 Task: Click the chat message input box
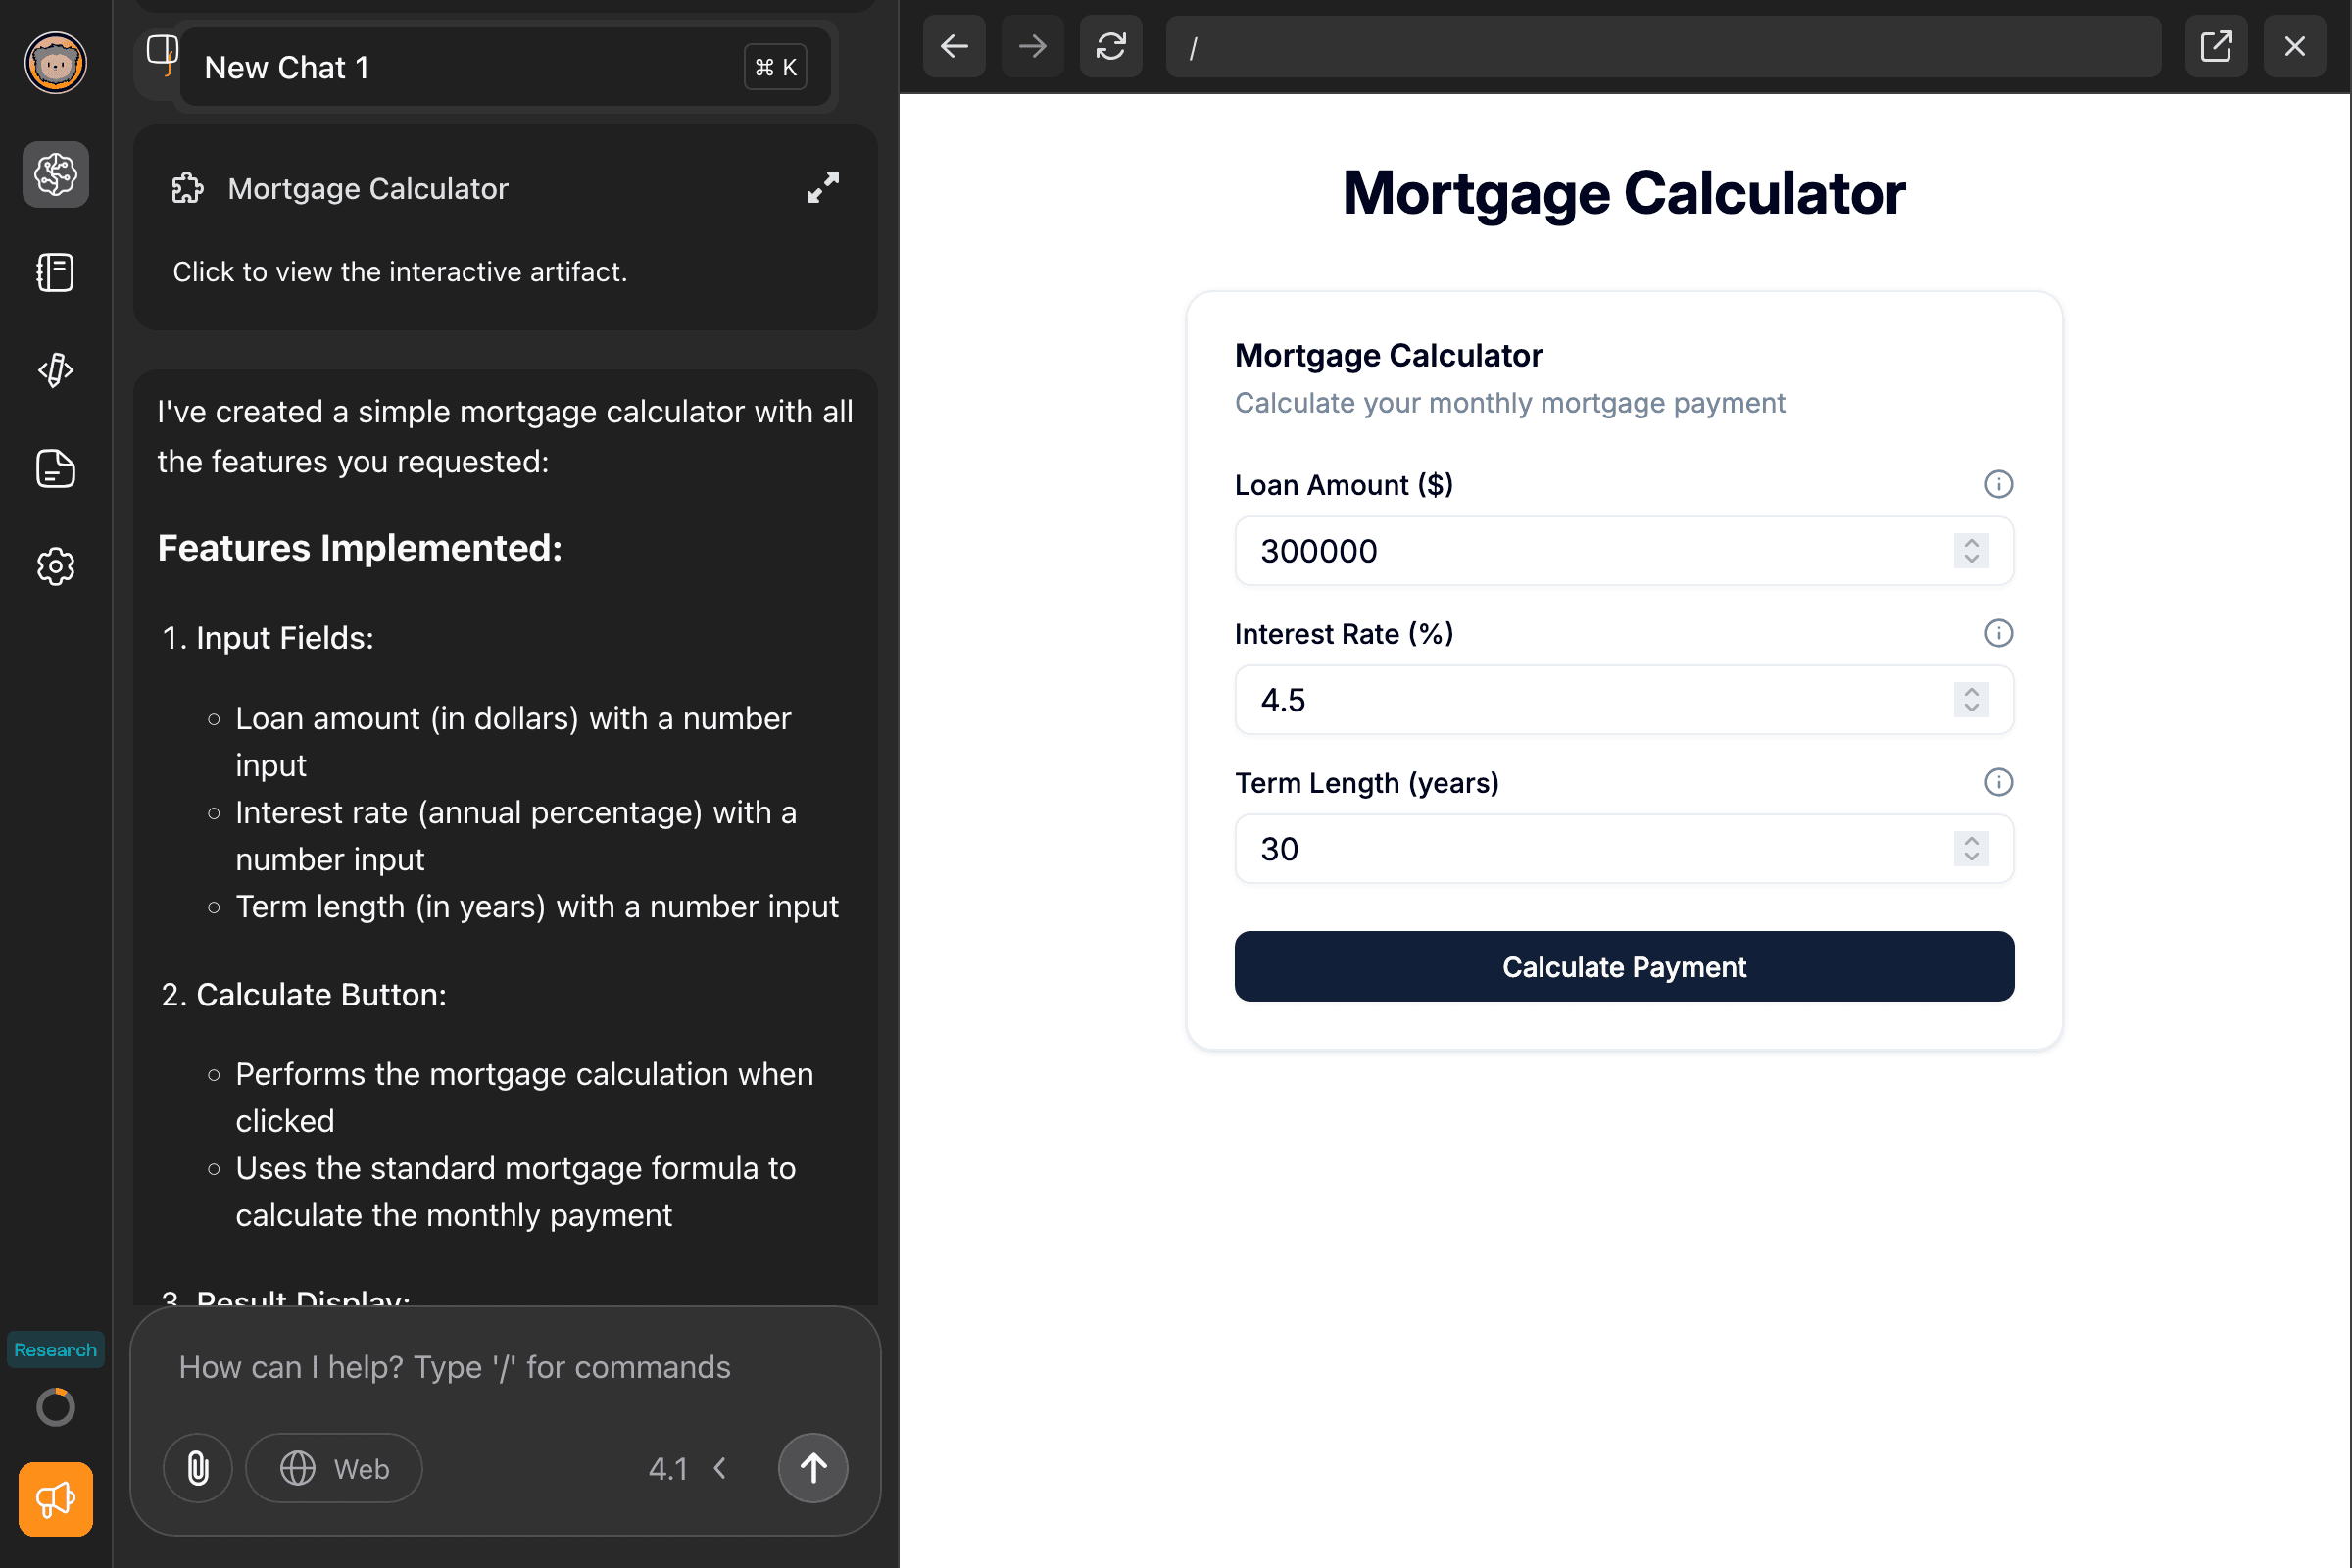[505, 1367]
